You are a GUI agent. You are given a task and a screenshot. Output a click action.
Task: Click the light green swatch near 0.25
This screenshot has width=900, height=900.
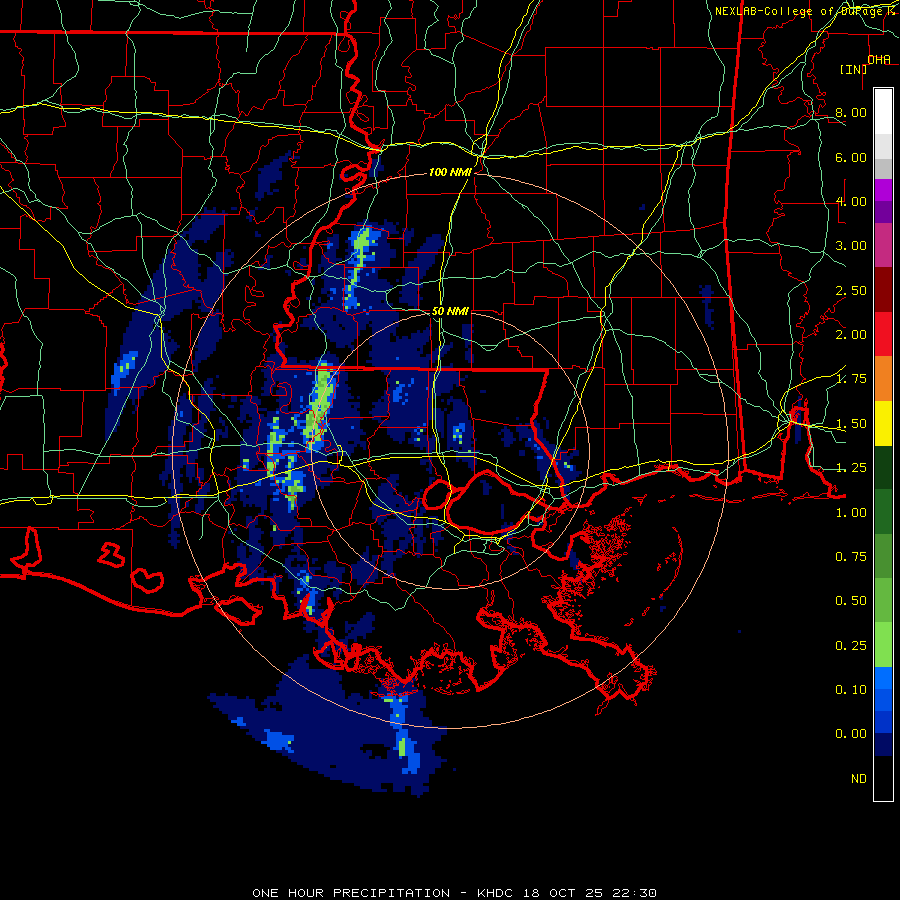point(883,645)
